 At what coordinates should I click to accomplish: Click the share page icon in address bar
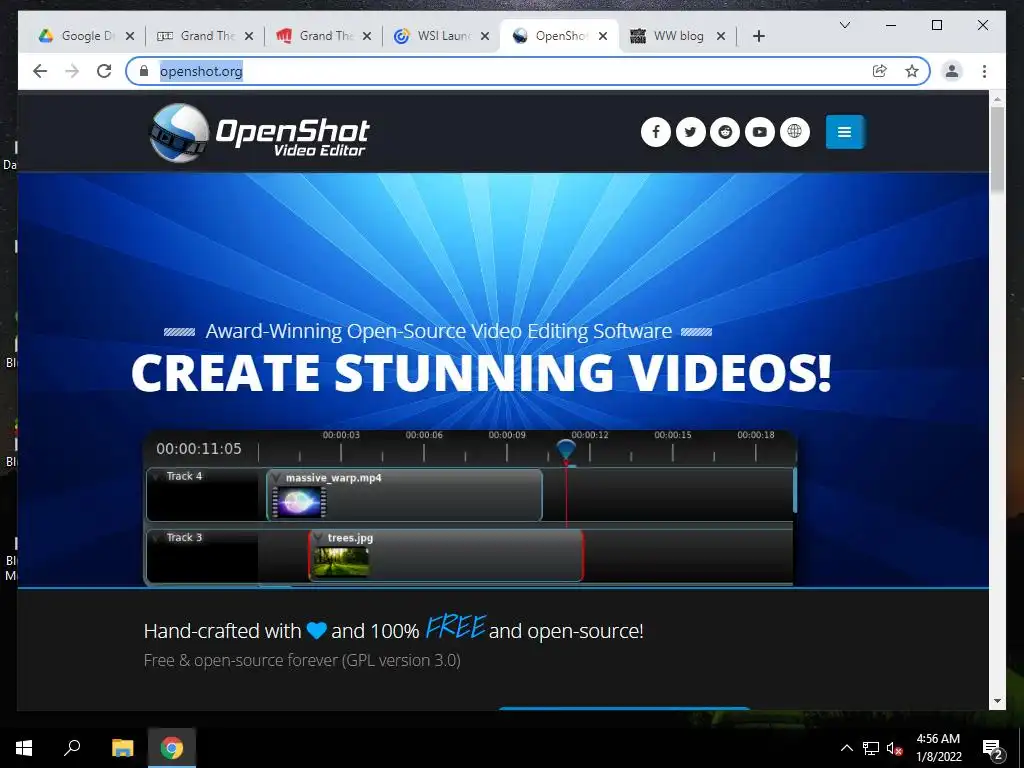coord(880,71)
